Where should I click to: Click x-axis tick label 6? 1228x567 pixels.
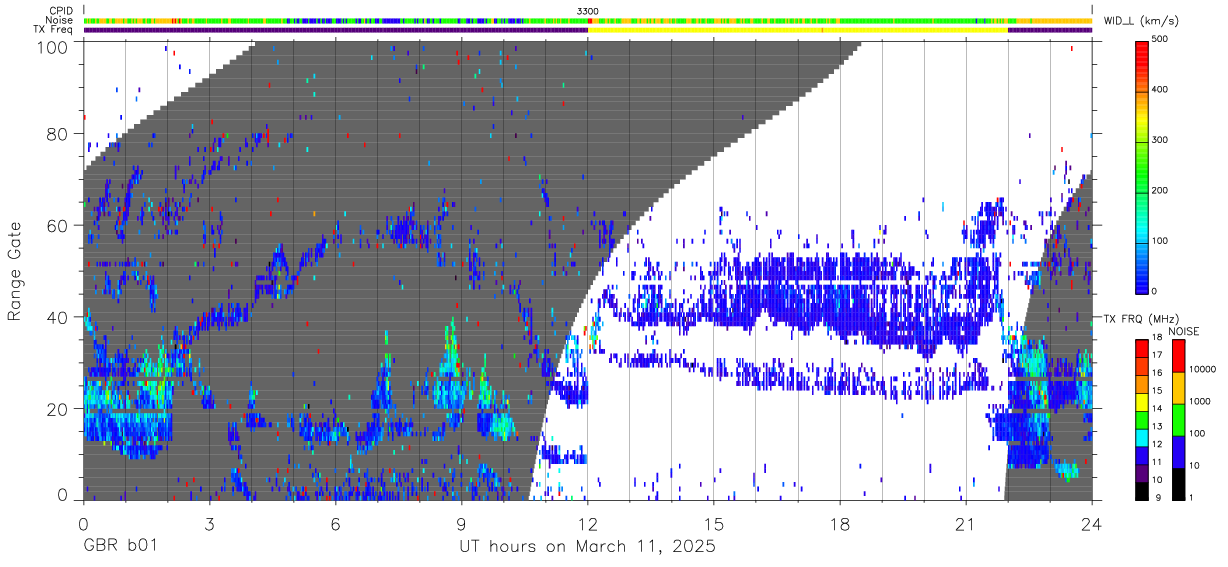(335, 523)
